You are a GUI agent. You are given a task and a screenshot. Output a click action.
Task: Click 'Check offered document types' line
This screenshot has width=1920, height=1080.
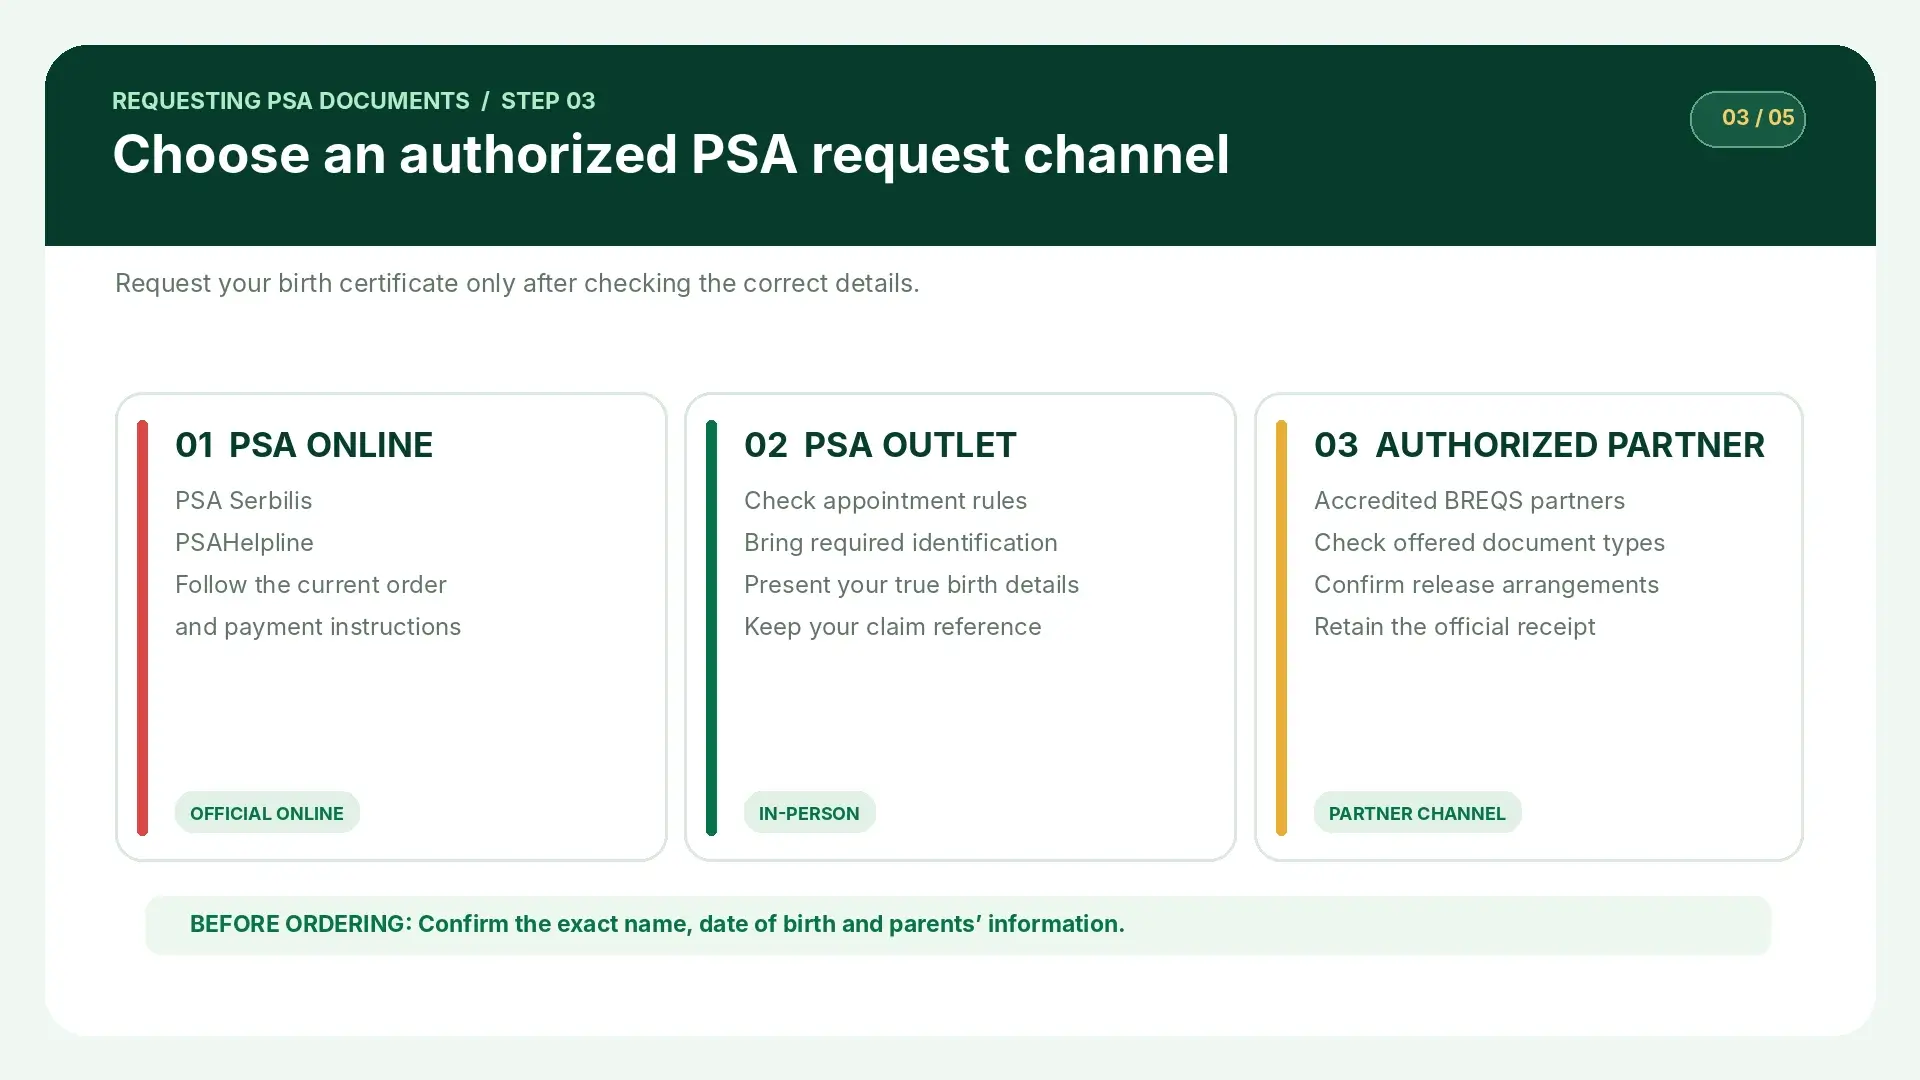(1489, 542)
